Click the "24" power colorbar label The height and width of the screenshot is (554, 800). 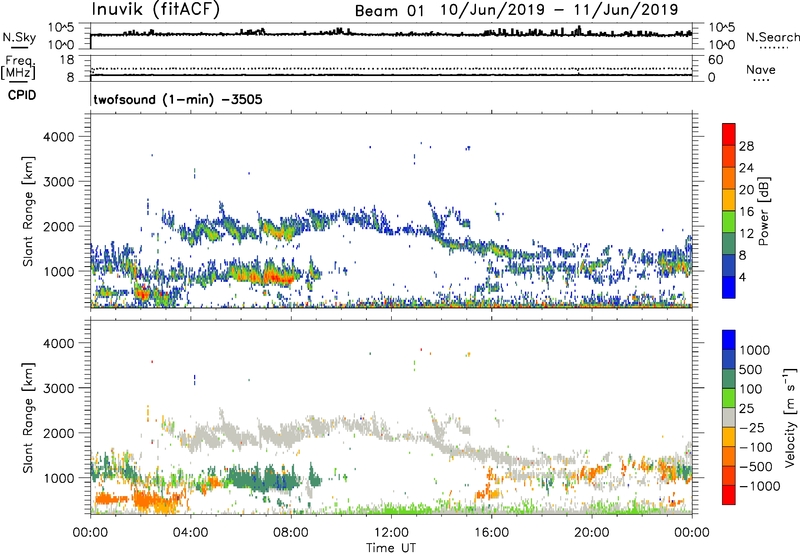(746, 168)
